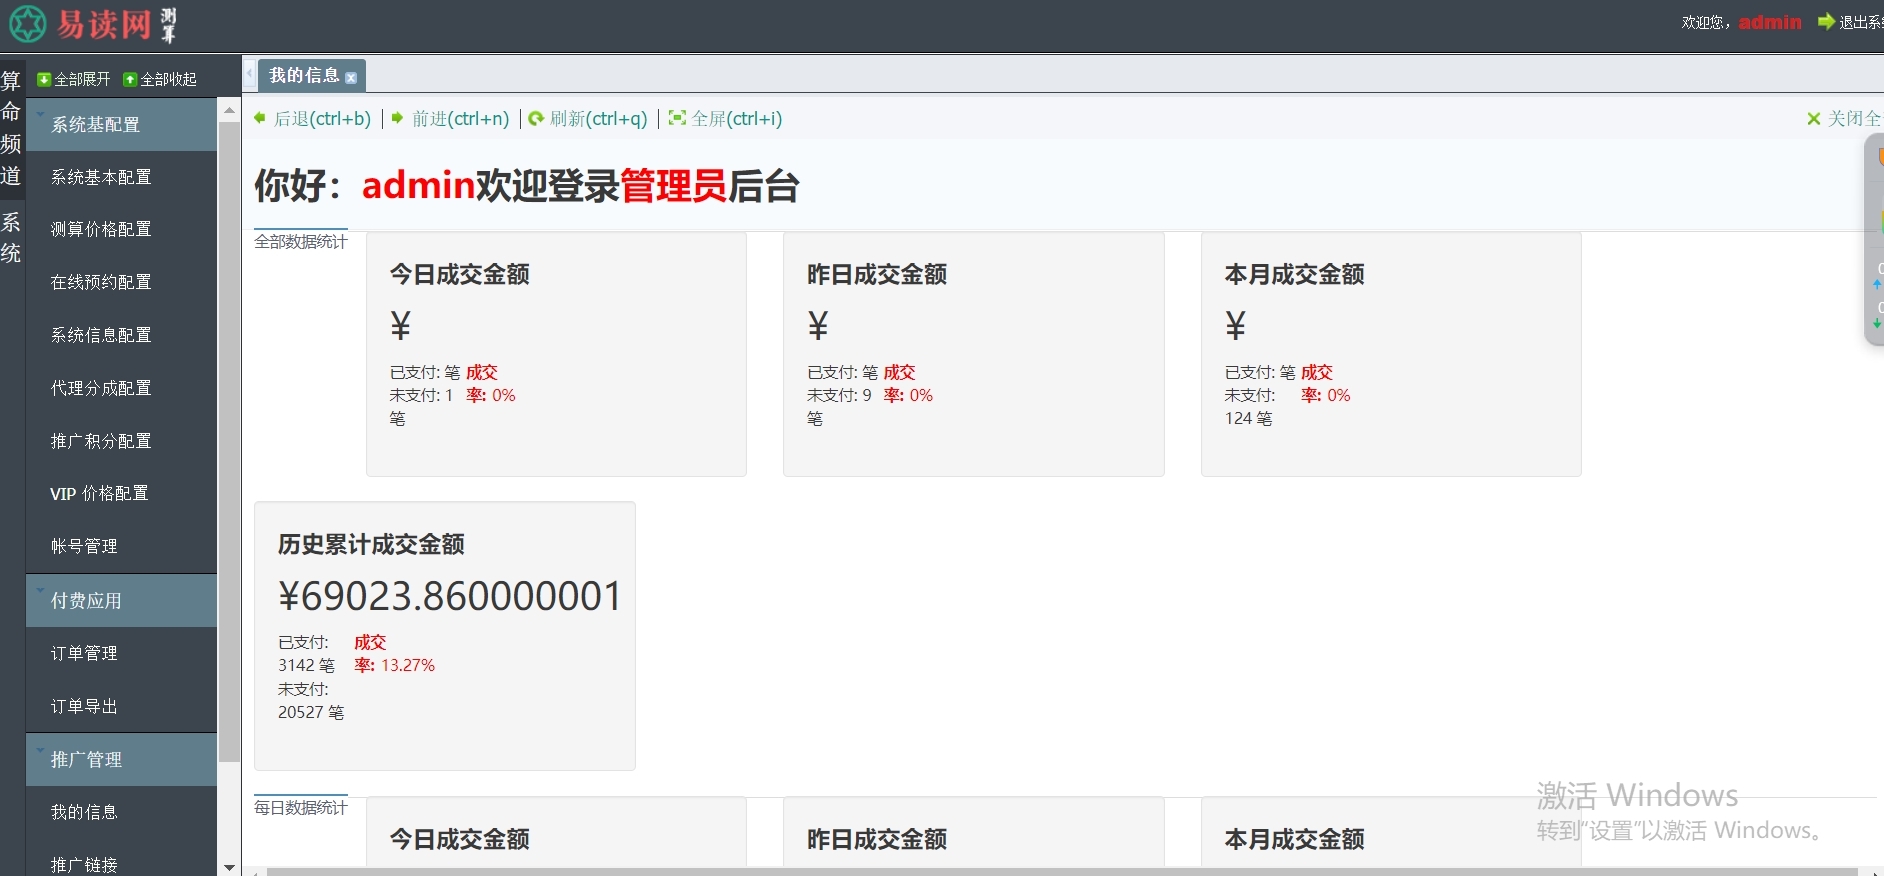Click the ¥69023.860000001 amount

click(x=450, y=596)
